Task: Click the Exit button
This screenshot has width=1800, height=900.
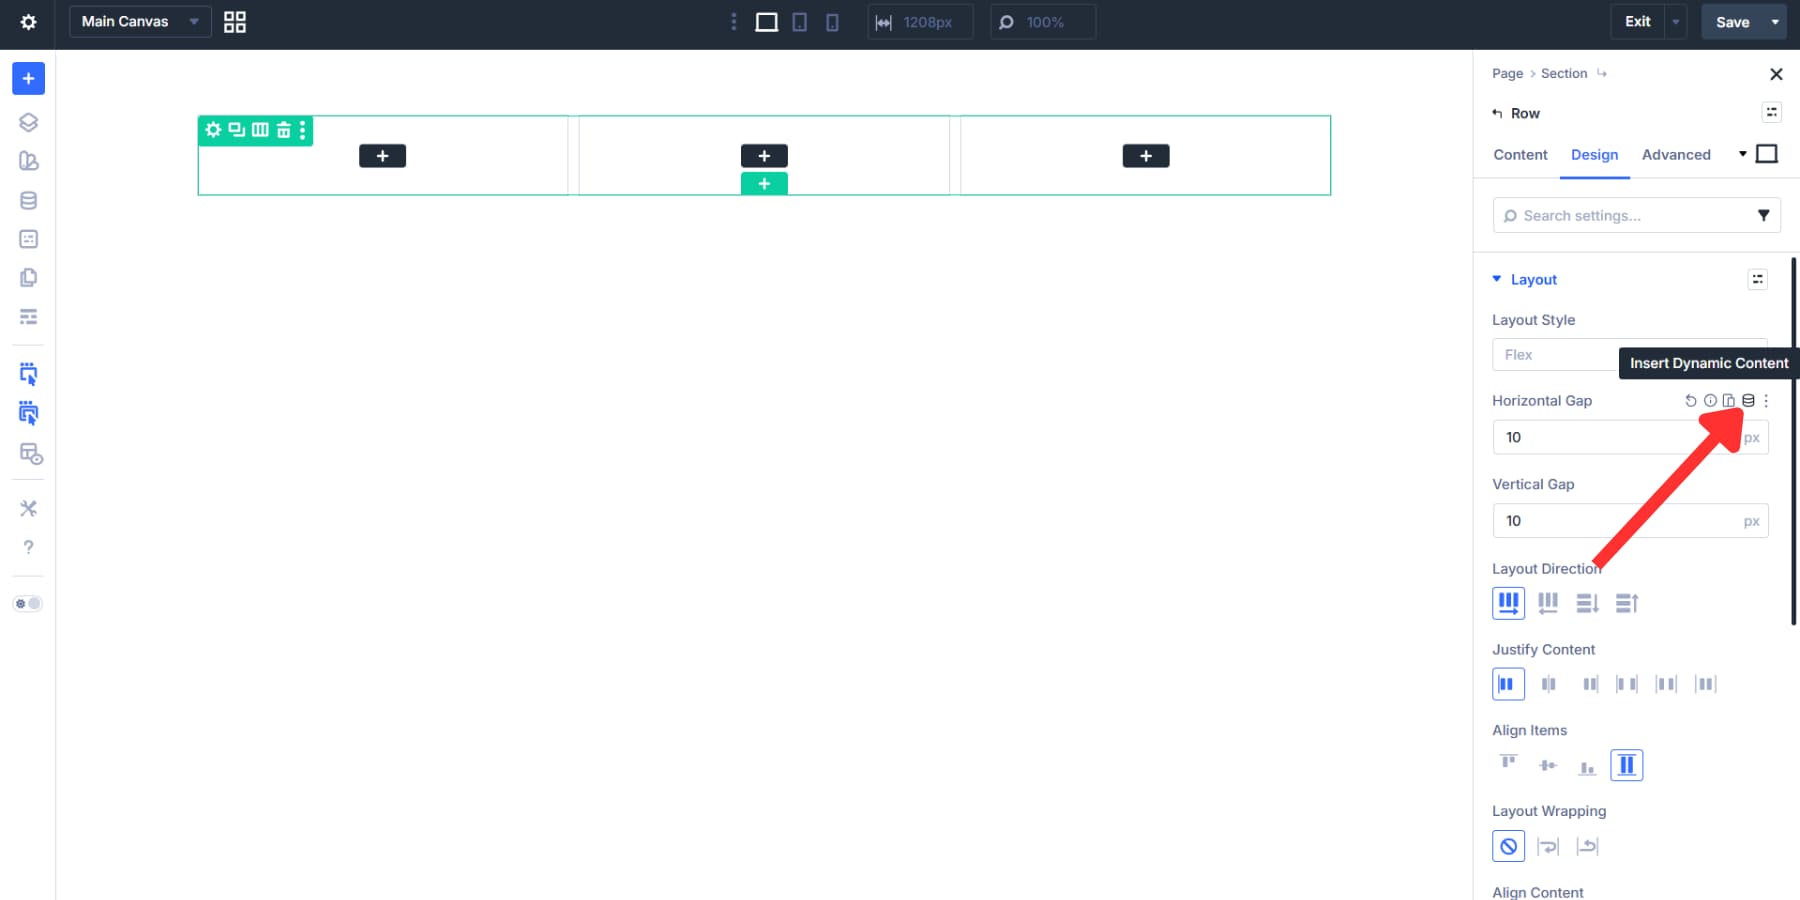Action: coord(1637,21)
